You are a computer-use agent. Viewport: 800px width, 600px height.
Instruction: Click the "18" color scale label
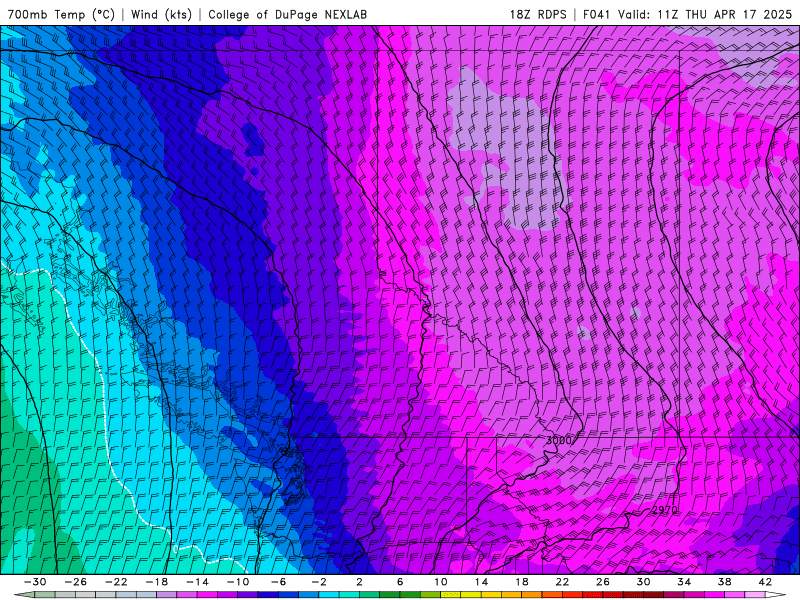[x=522, y=582]
